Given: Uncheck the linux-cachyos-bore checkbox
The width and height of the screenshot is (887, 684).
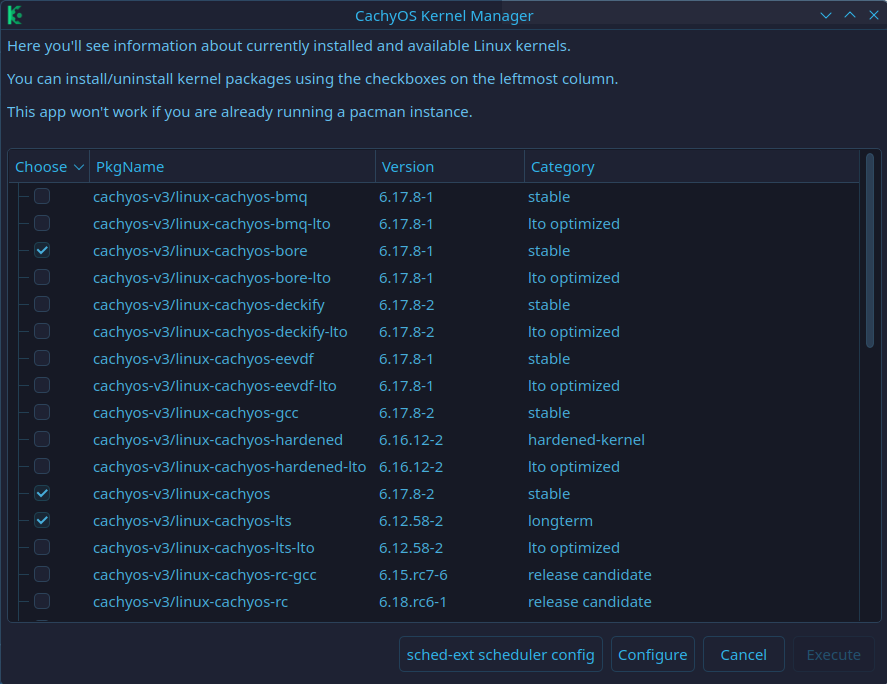Looking at the screenshot, I should 42,250.
